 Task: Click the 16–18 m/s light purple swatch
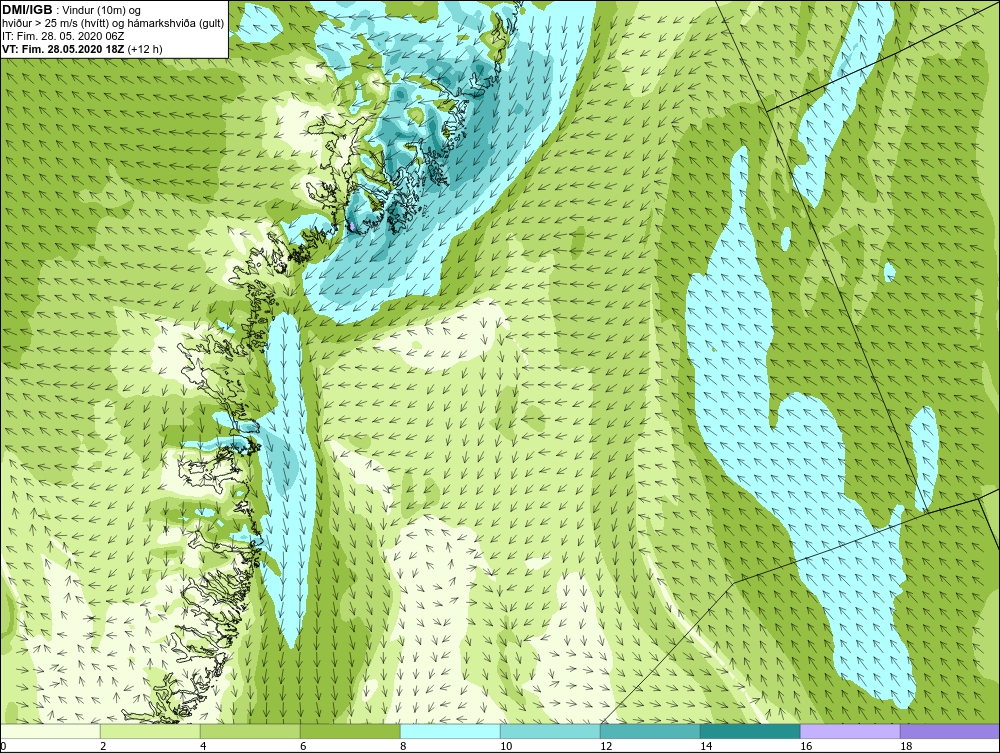tap(850, 731)
